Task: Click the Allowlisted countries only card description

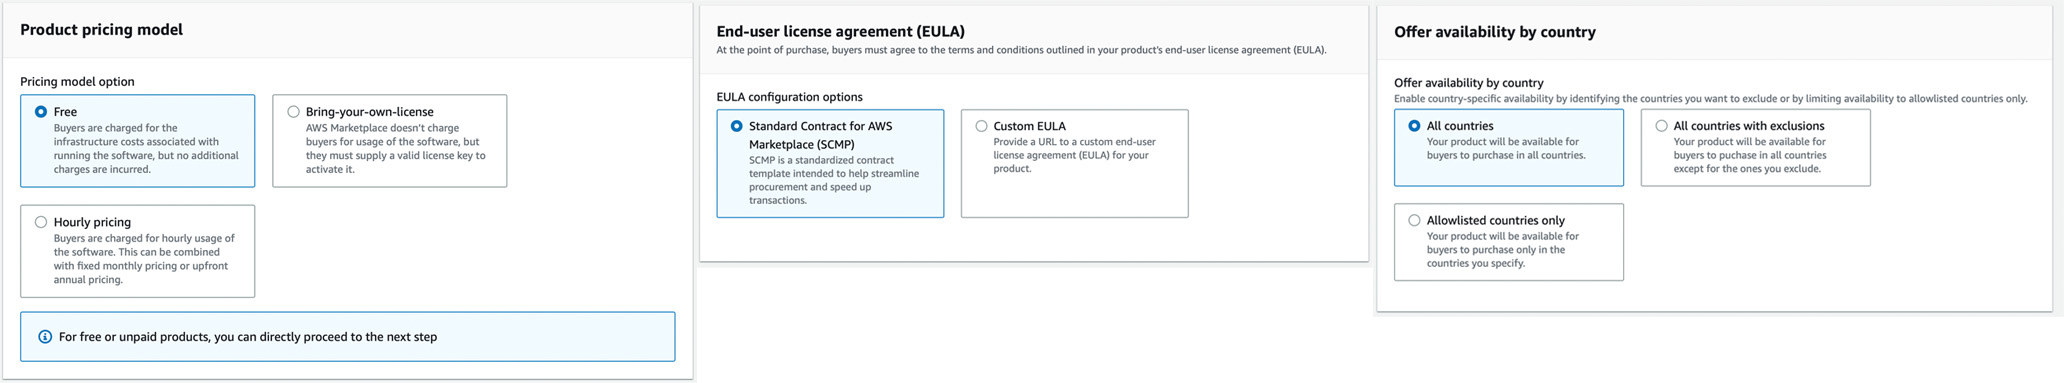Action: [x=1503, y=250]
